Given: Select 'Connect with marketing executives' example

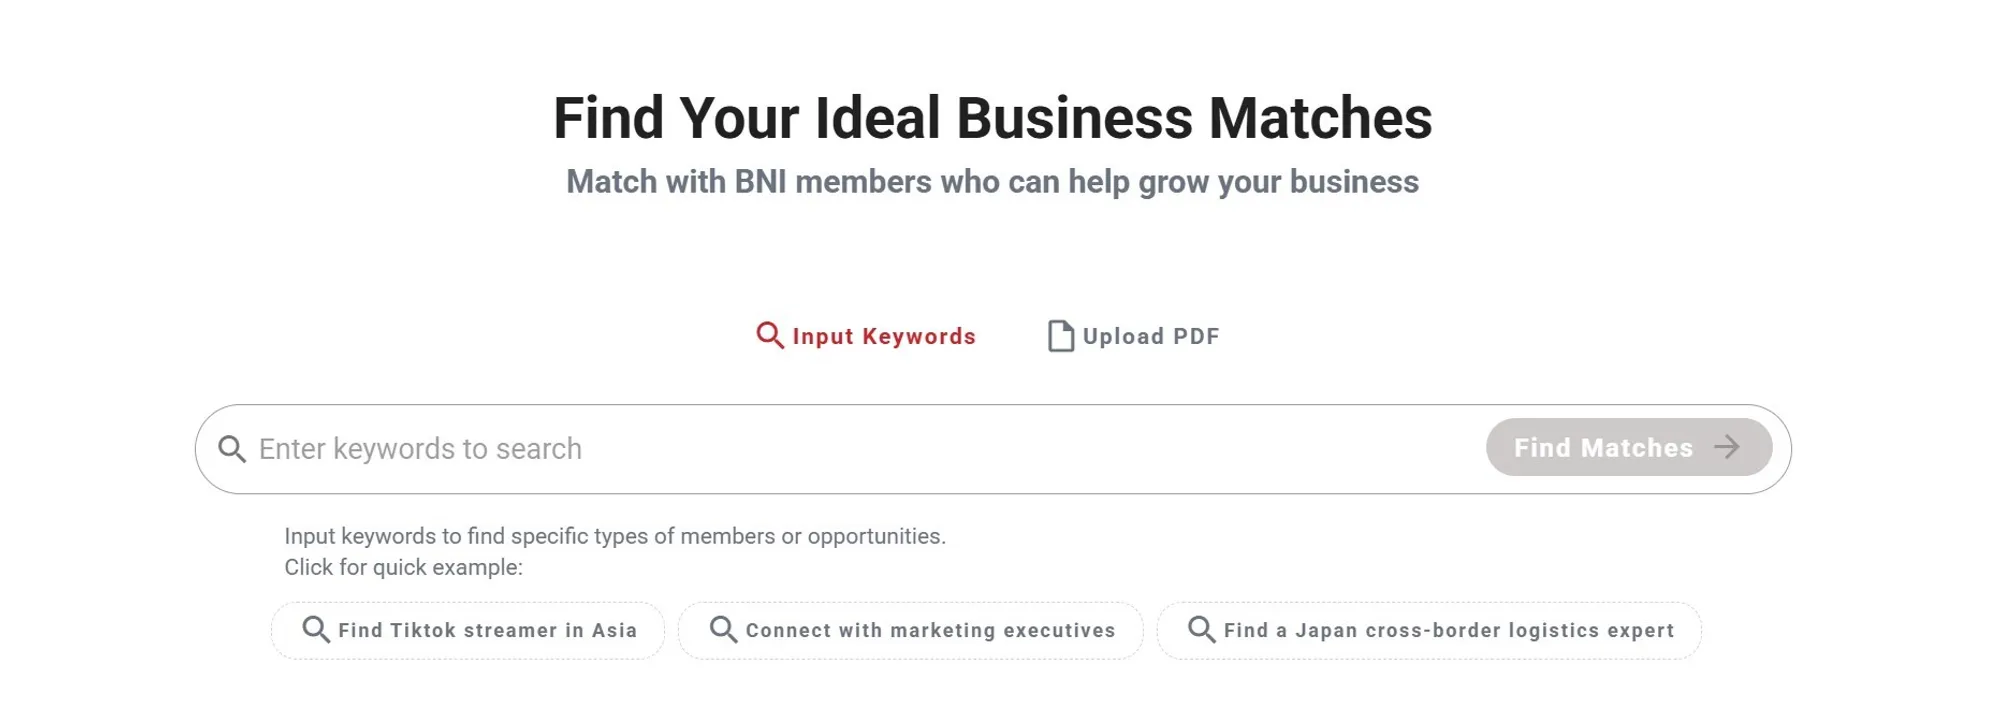Looking at the screenshot, I should click(x=930, y=630).
